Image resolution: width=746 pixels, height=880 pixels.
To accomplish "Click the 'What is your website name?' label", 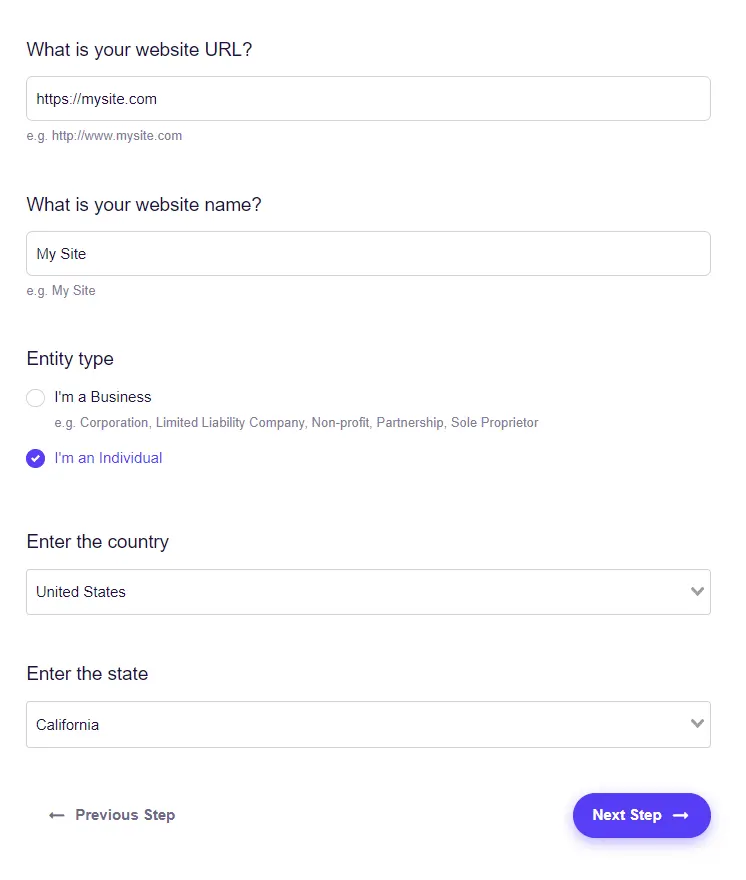I will [x=144, y=205].
